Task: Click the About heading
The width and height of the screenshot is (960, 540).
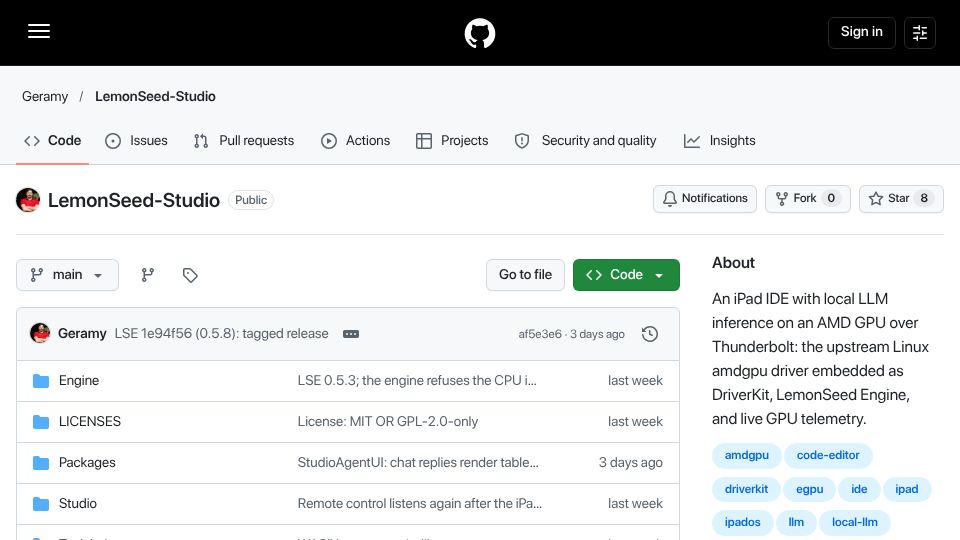Action: pos(733,263)
